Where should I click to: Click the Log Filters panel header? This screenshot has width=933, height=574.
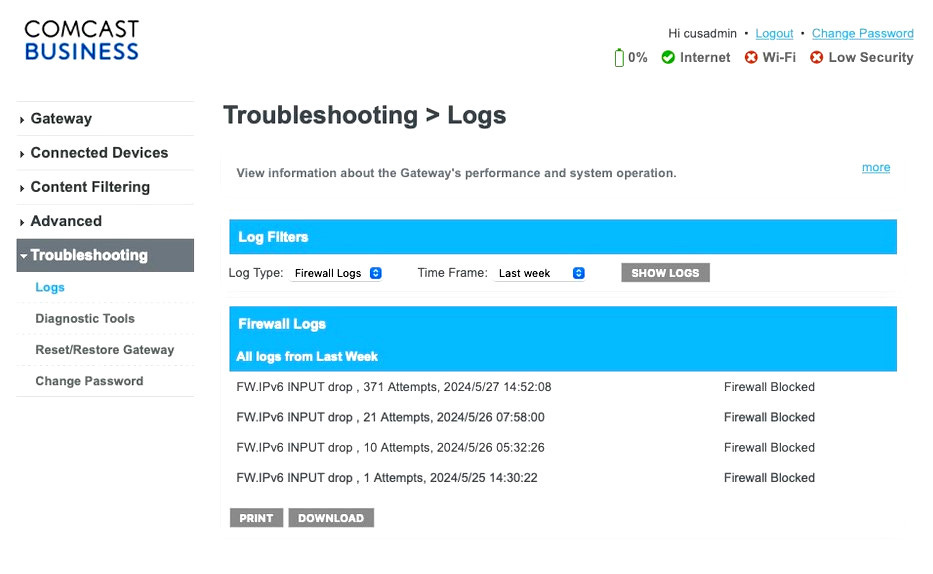point(563,237)
